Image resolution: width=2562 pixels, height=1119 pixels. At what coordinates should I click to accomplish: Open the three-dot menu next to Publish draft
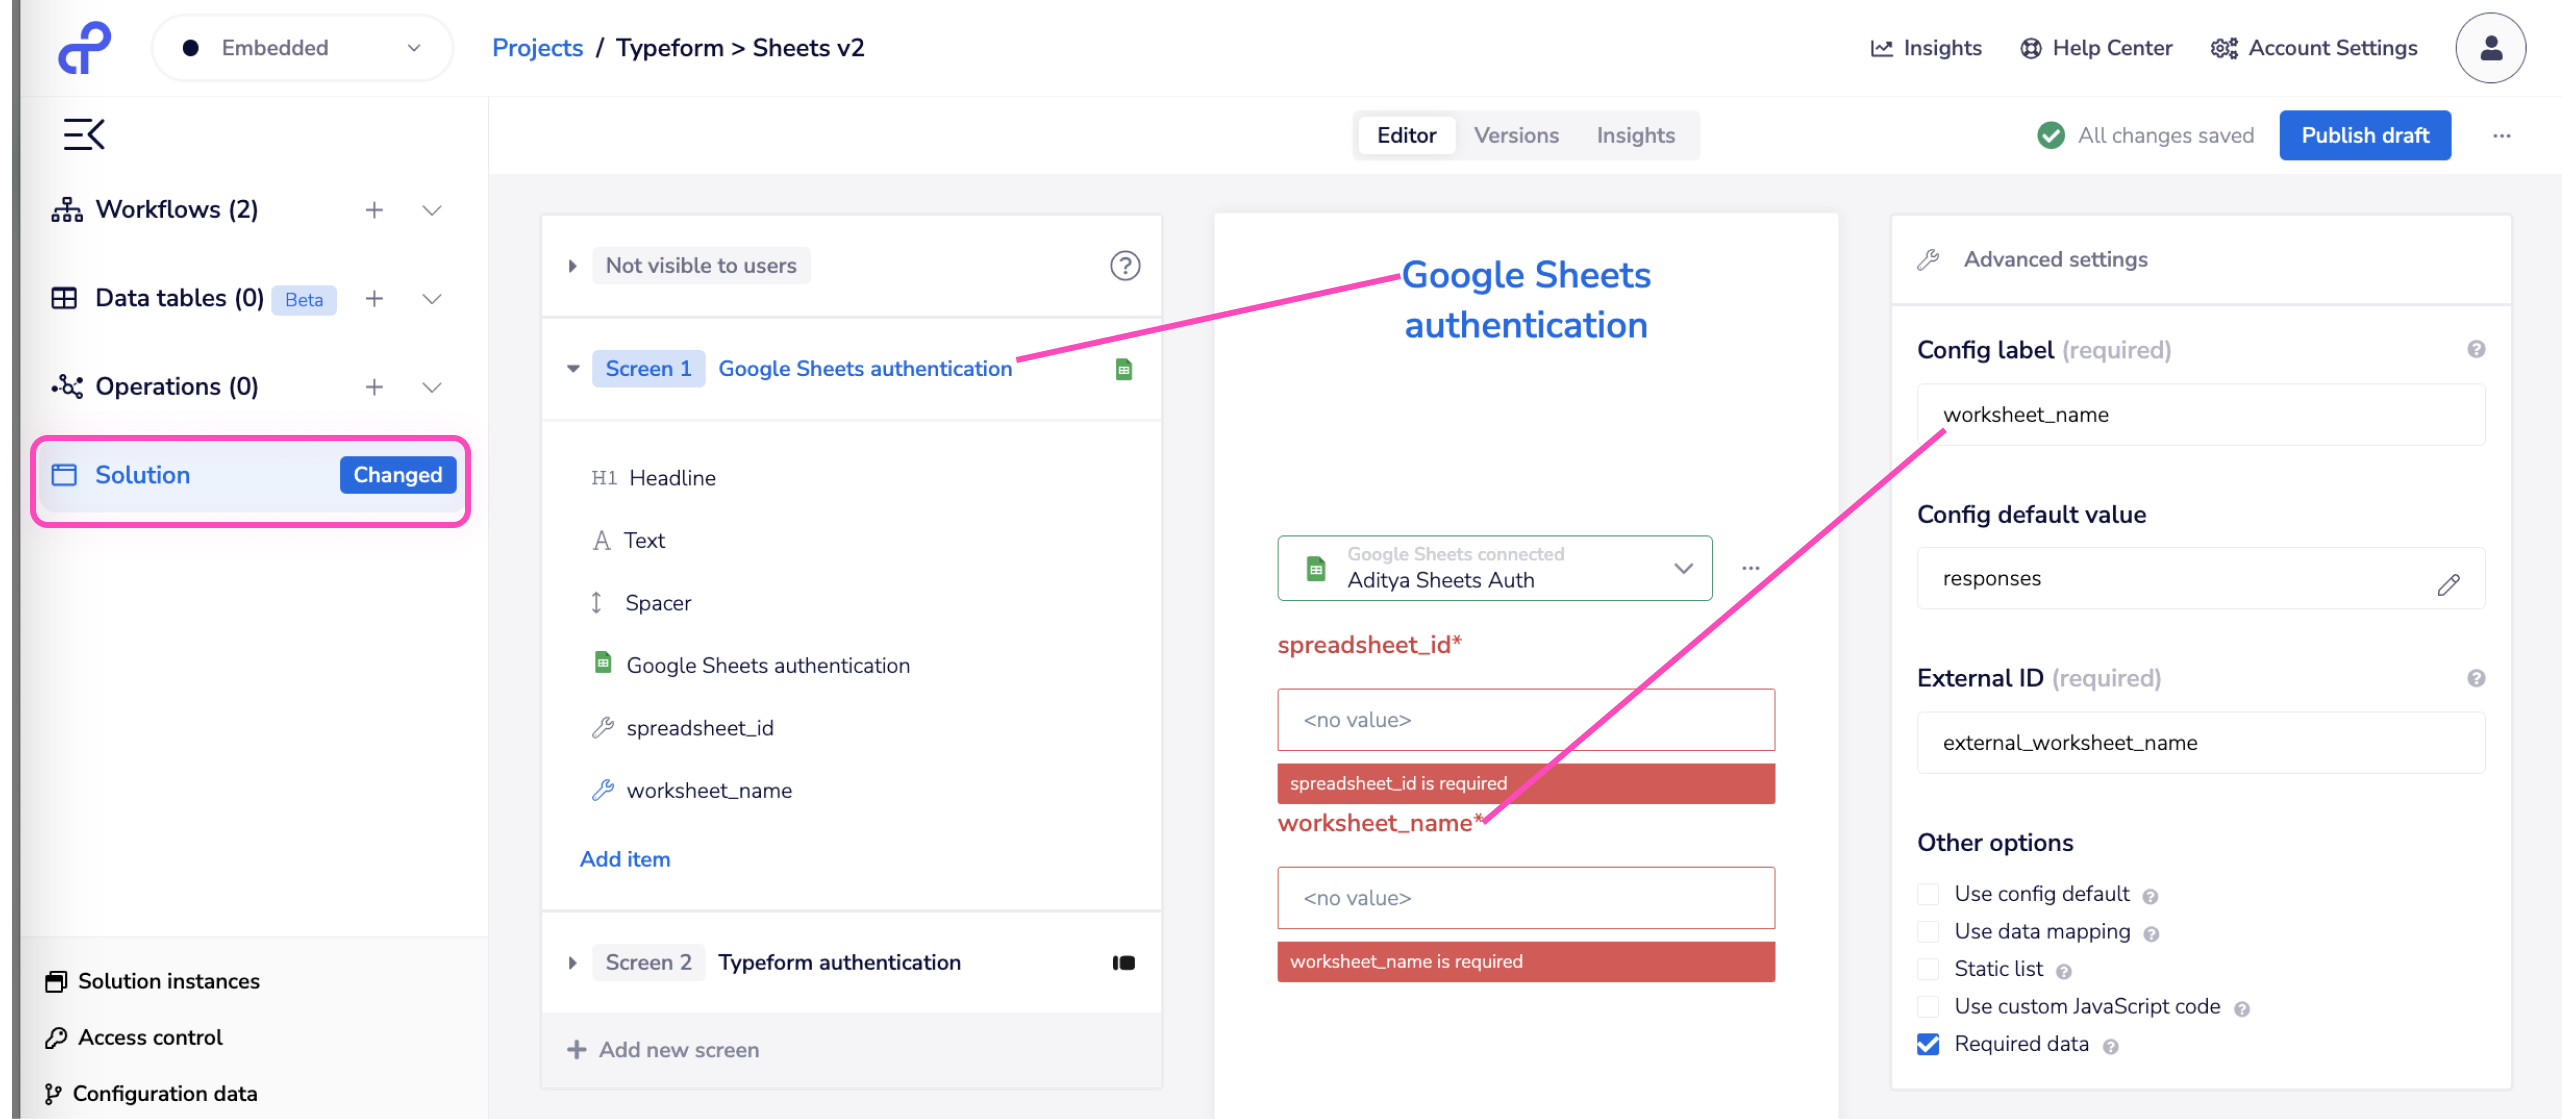[x=2501, y=136]
